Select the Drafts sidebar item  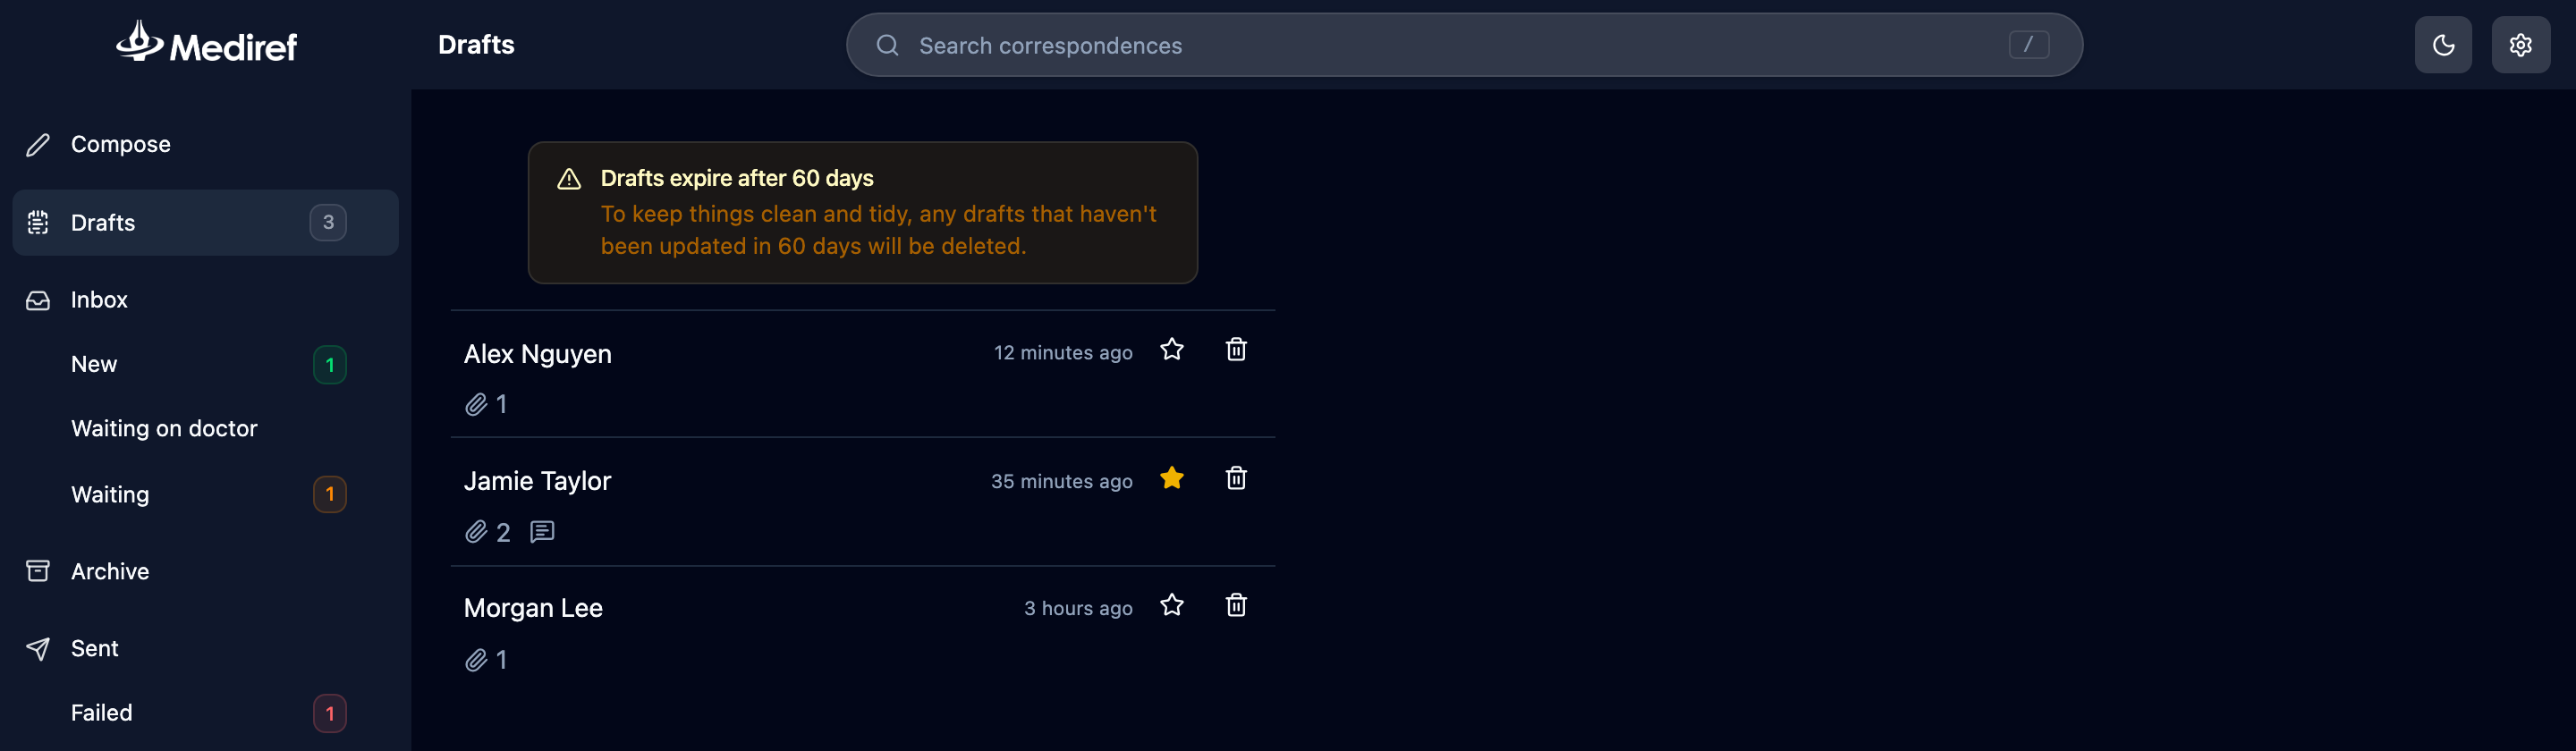tap(205, 222)
